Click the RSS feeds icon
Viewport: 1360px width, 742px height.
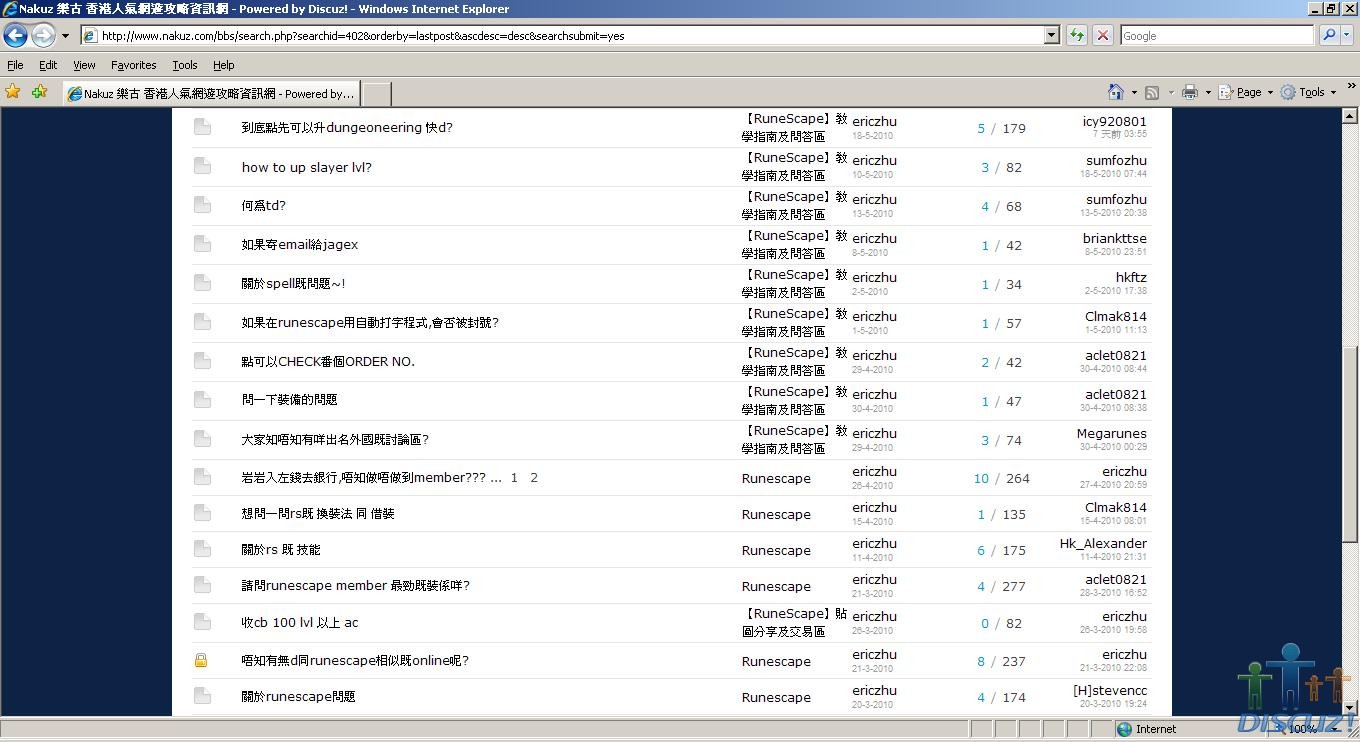1152,92
